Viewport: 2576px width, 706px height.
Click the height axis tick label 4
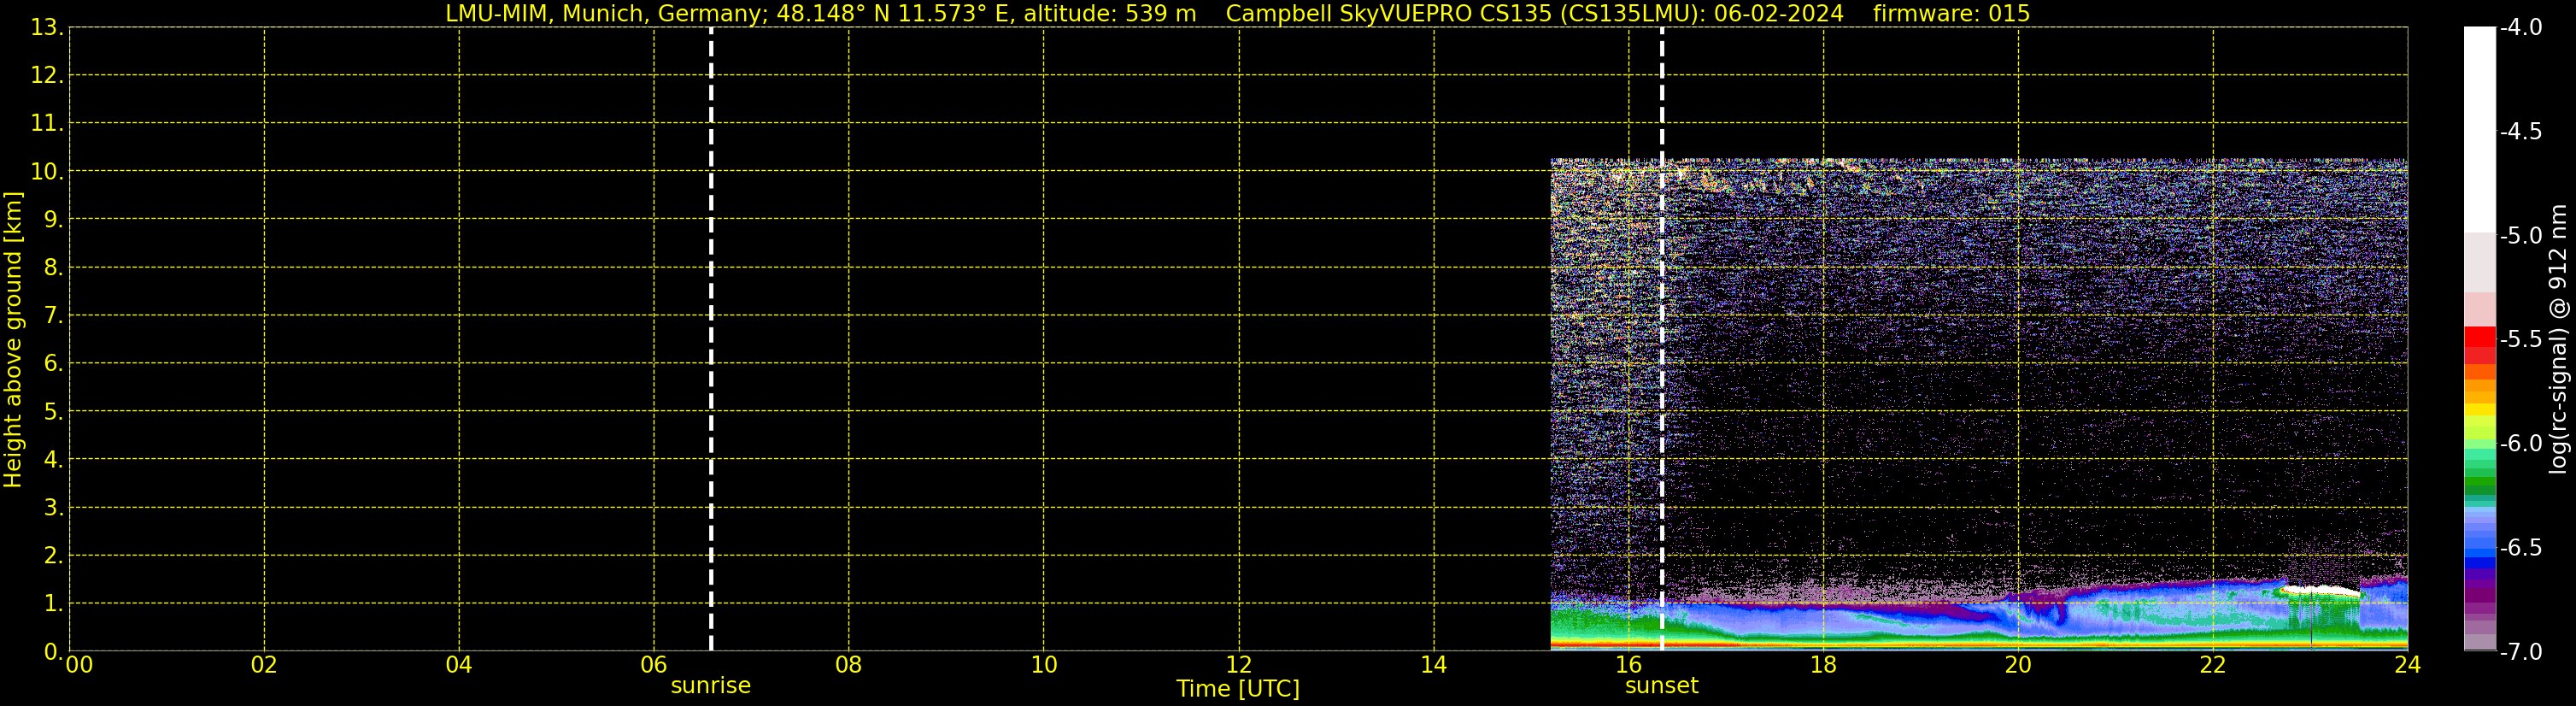(x=53, y=460)
